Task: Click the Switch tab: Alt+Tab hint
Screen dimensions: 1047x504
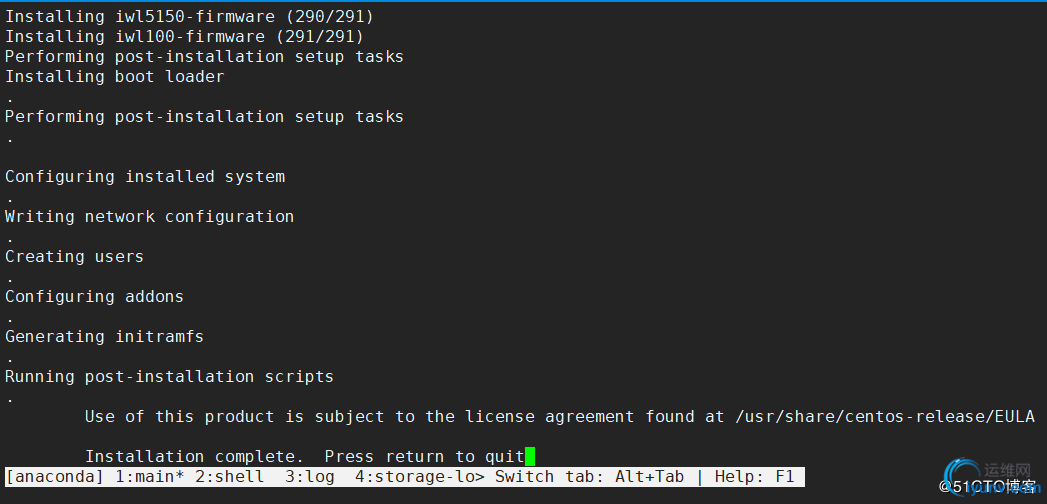Action: (x=590, y=477)
